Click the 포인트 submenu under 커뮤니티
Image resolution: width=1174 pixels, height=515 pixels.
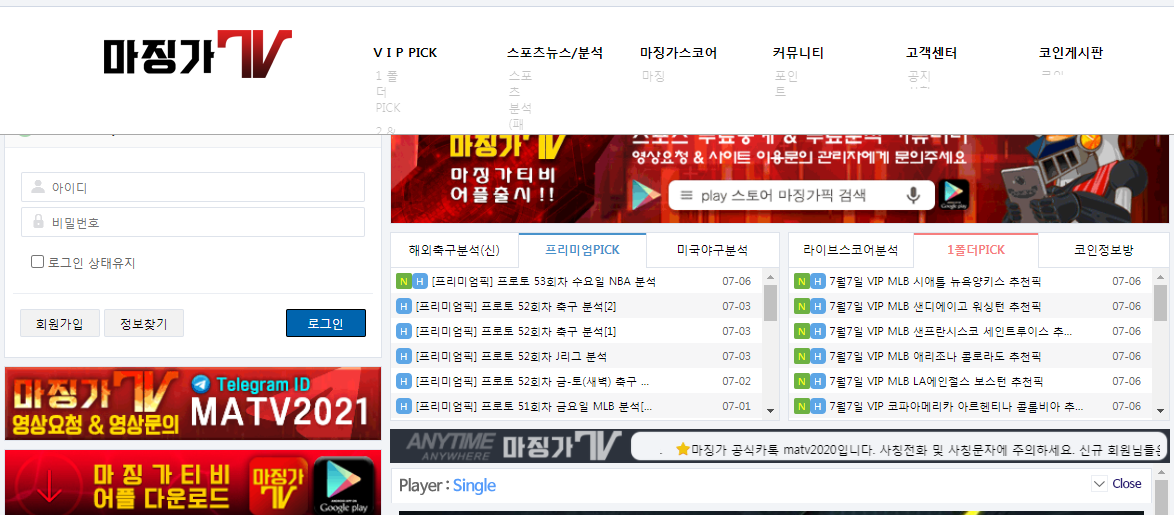[x=786, y=84]
